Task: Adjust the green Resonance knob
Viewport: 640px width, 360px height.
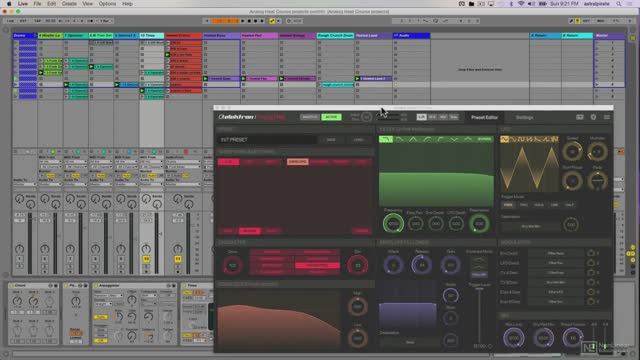Action: tap(479, 224)
